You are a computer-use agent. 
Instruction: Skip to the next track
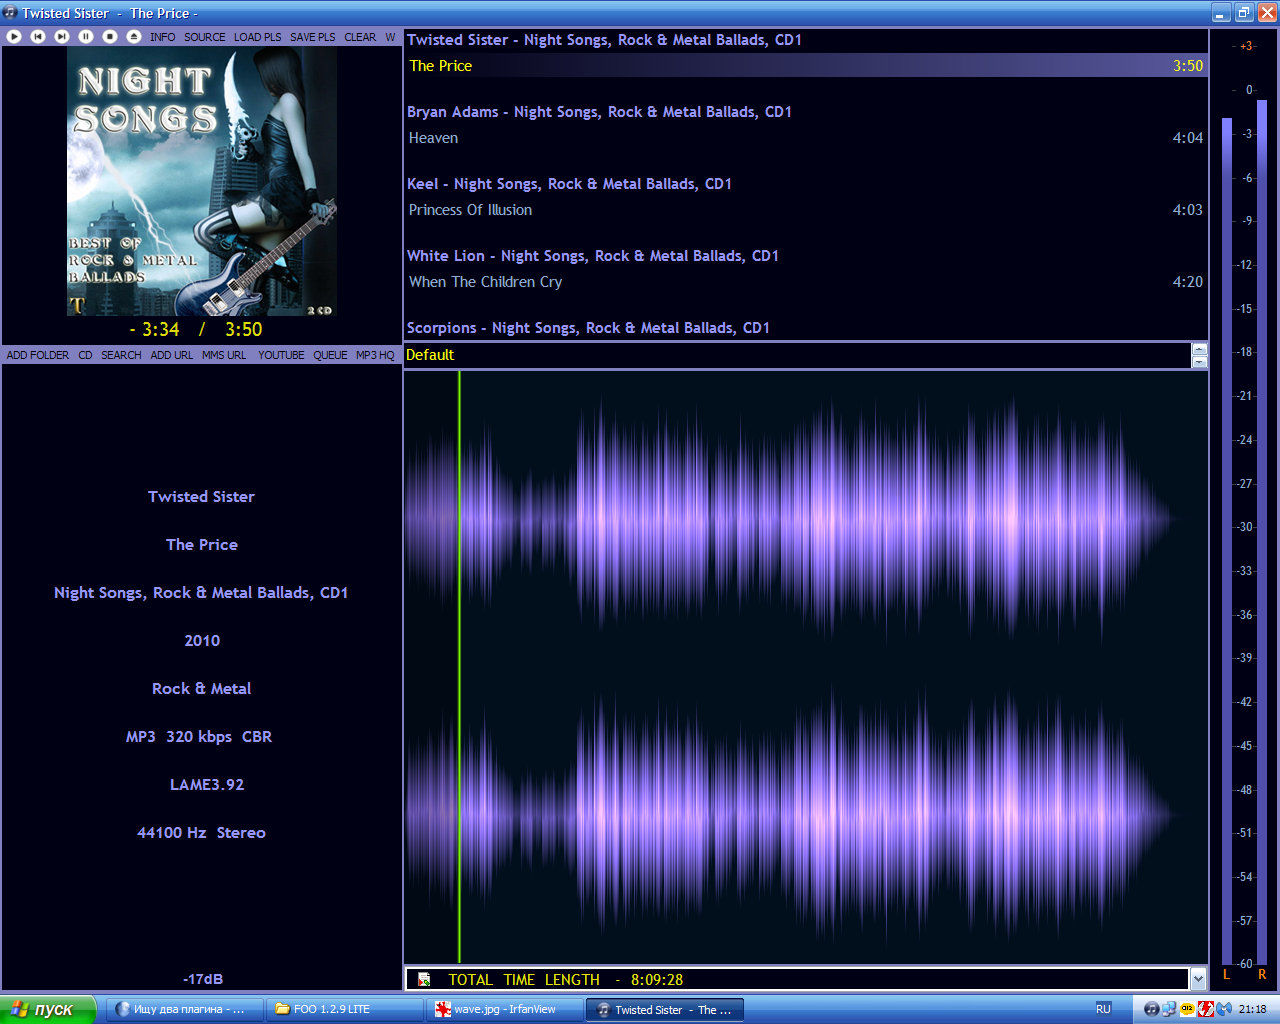pyautogui.click(x=62, y=37)
